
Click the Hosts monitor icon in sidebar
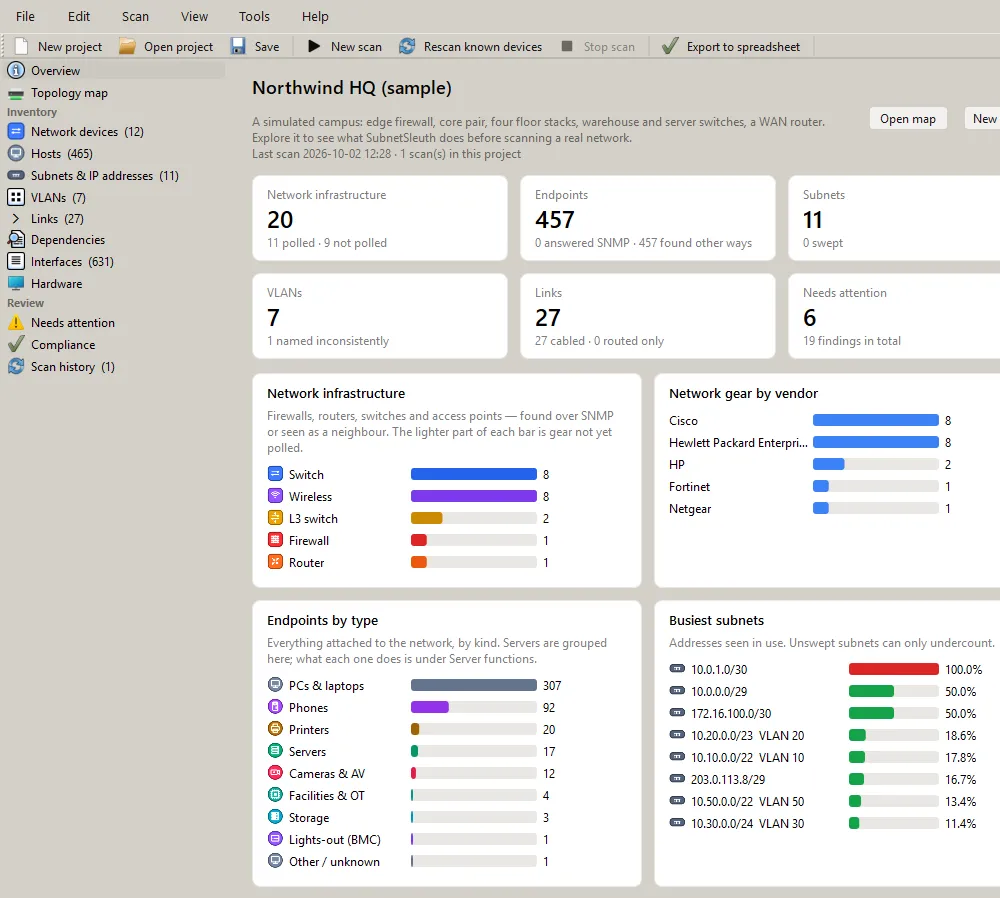16,154
